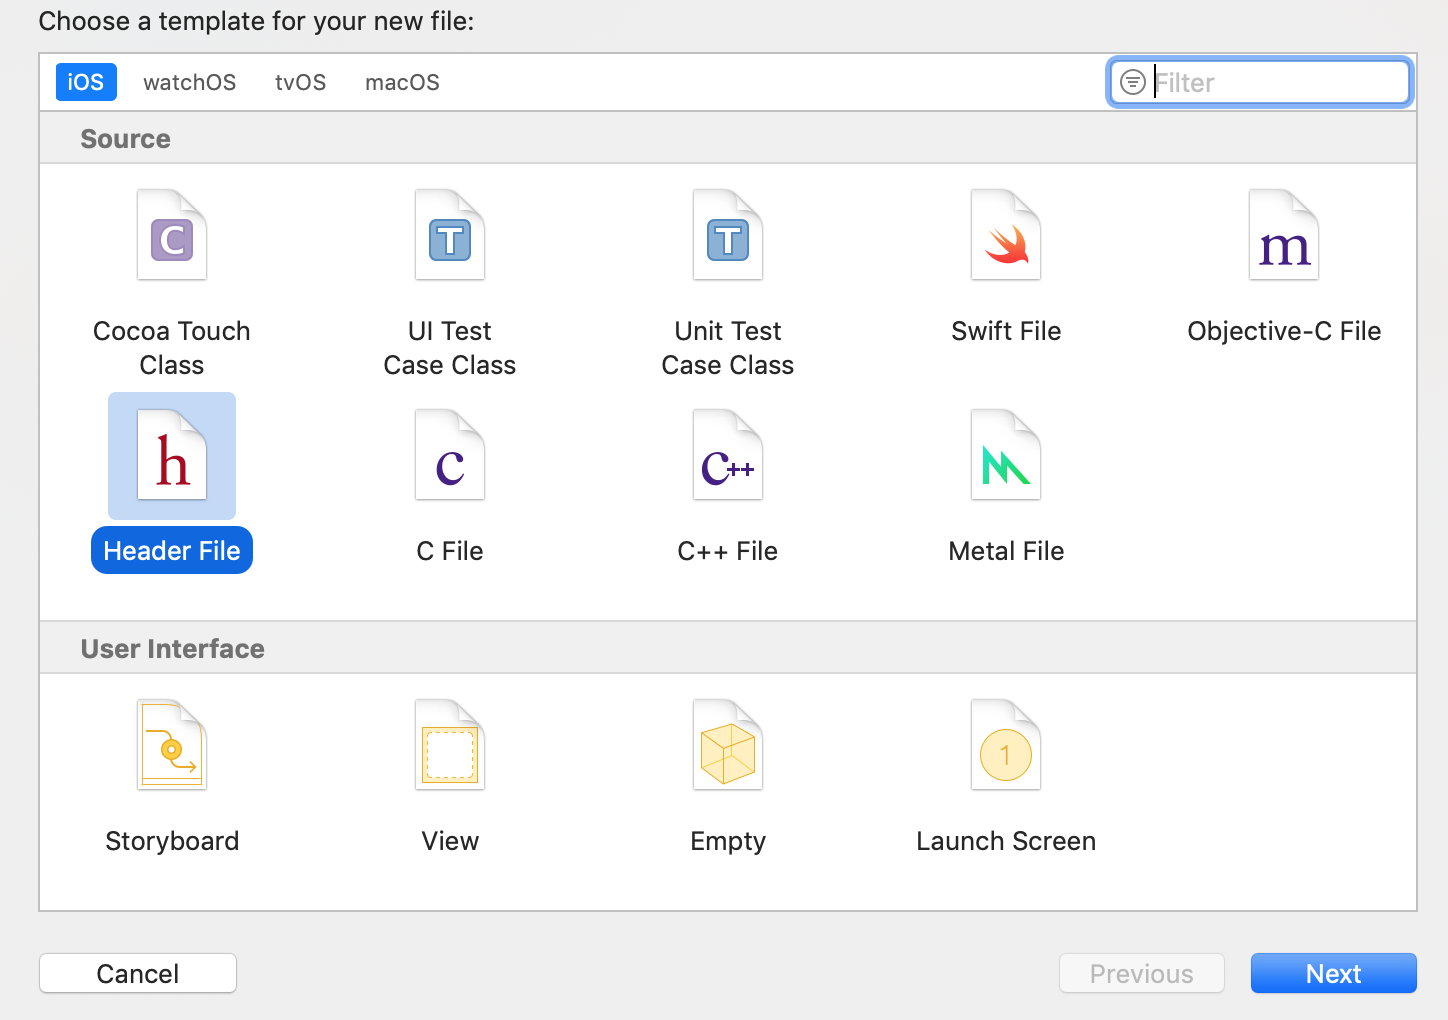Choose the Objective-C File icon
This screenshot has width=1448, height=1020.
point(1284,235)
